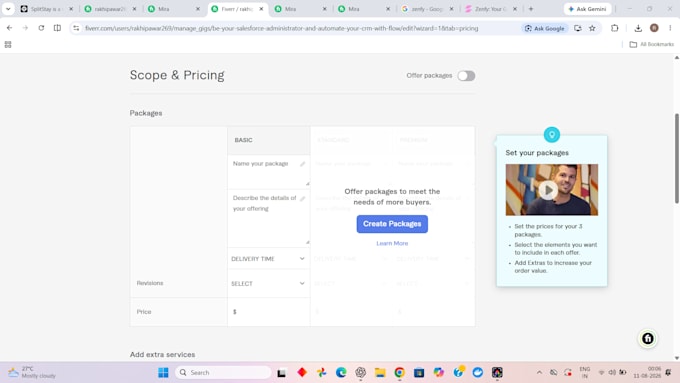Screen dimensions: 680x383
Task: Open the apps grid icon in bookmarks bar
Action: click(8, 44)
